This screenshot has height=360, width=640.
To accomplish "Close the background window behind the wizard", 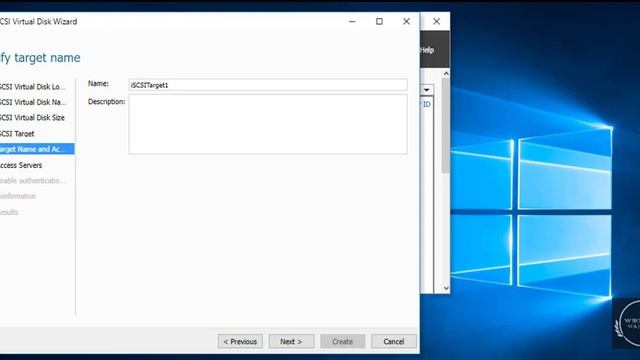I will (x=436, y=22).
